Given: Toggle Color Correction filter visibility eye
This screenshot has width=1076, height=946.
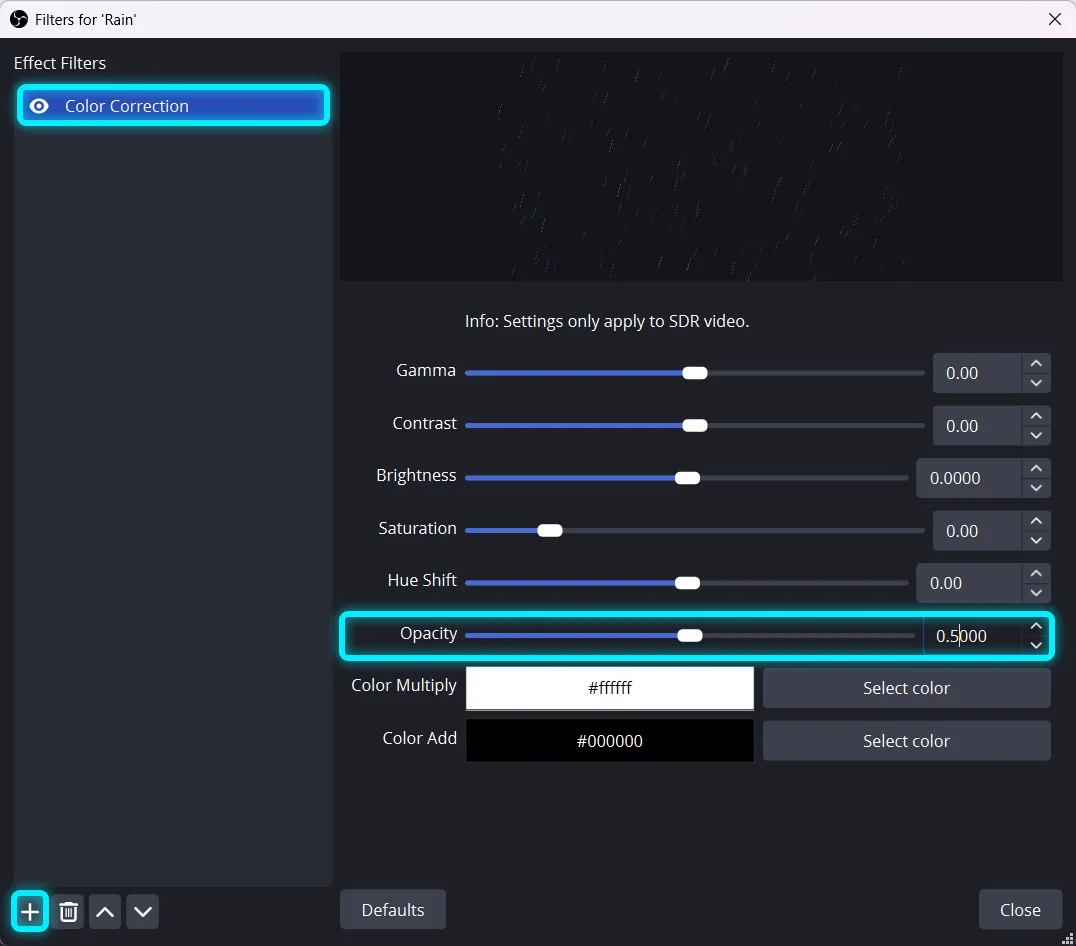Looking at the screenshot, I should (x=39, y=106).
